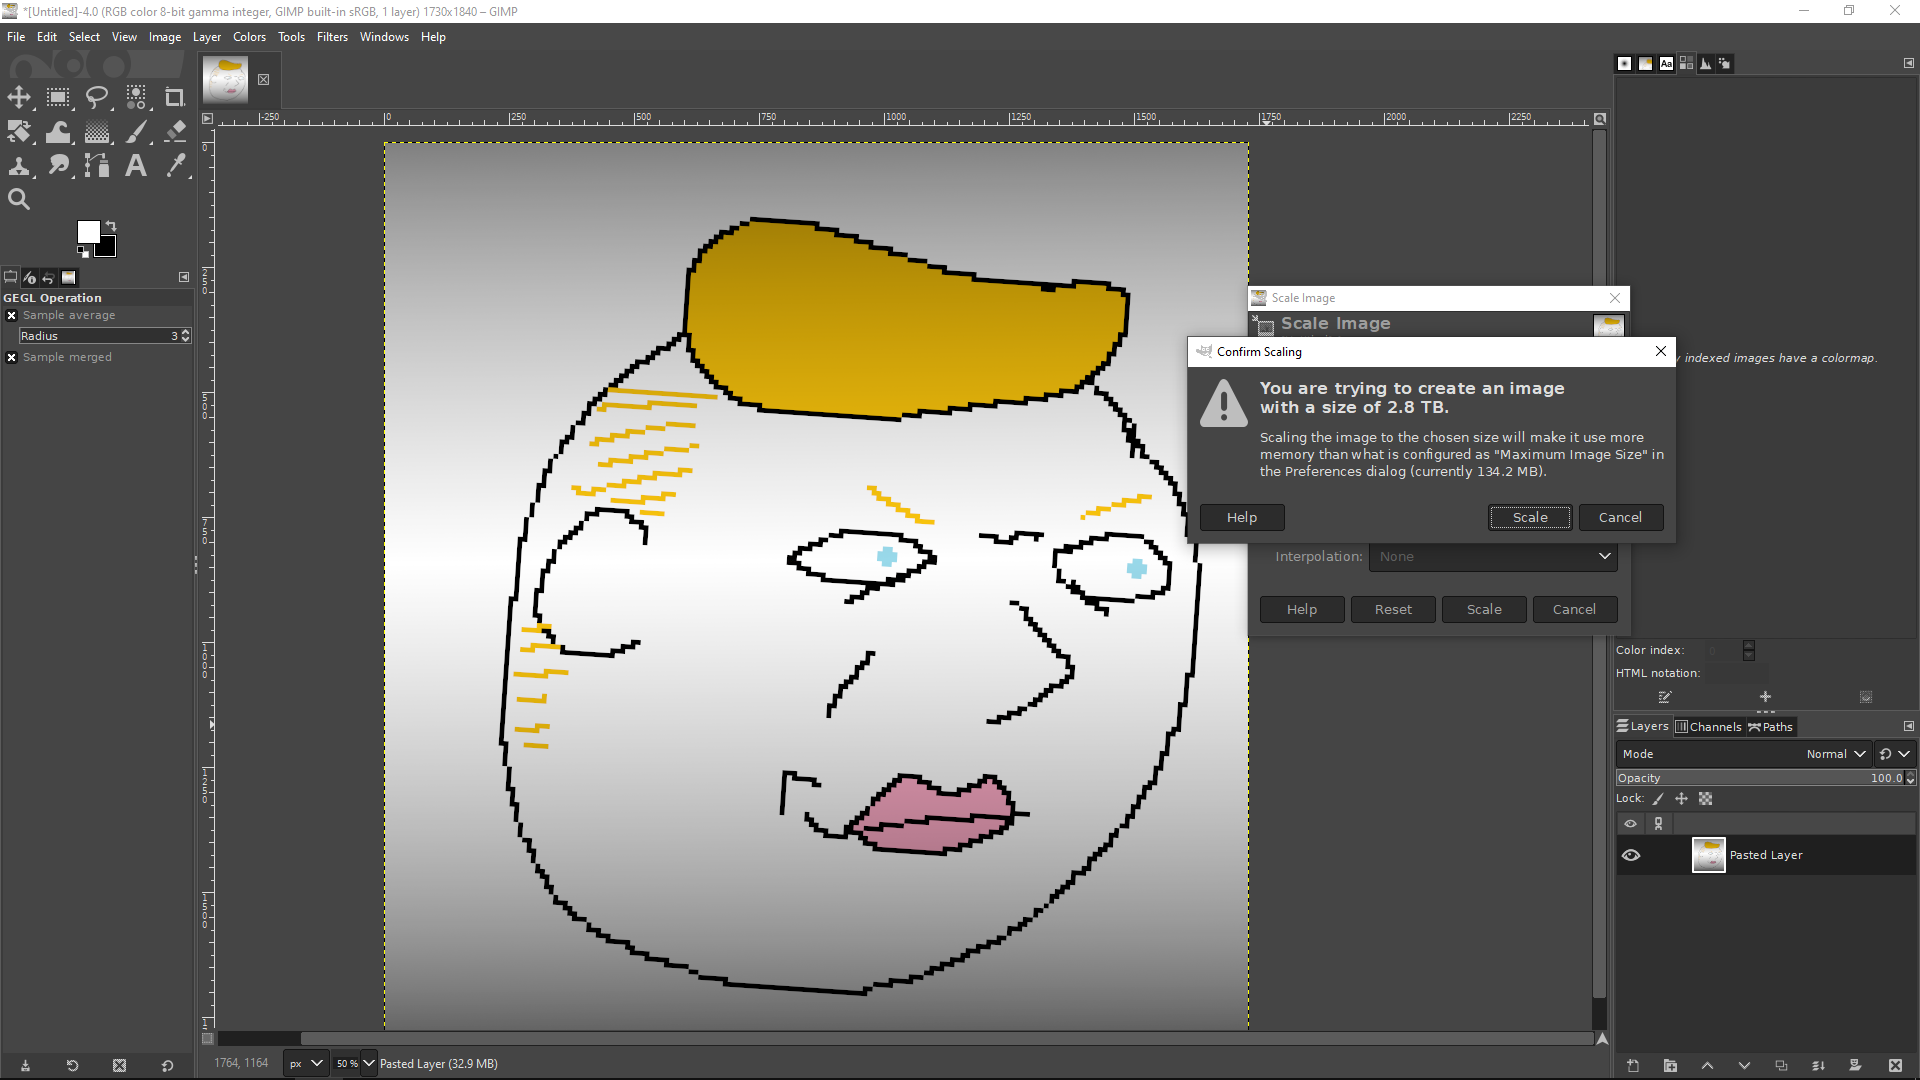Click the white foreground color swatch
The image size is (1920, 1080).
(x=88, y=232)
